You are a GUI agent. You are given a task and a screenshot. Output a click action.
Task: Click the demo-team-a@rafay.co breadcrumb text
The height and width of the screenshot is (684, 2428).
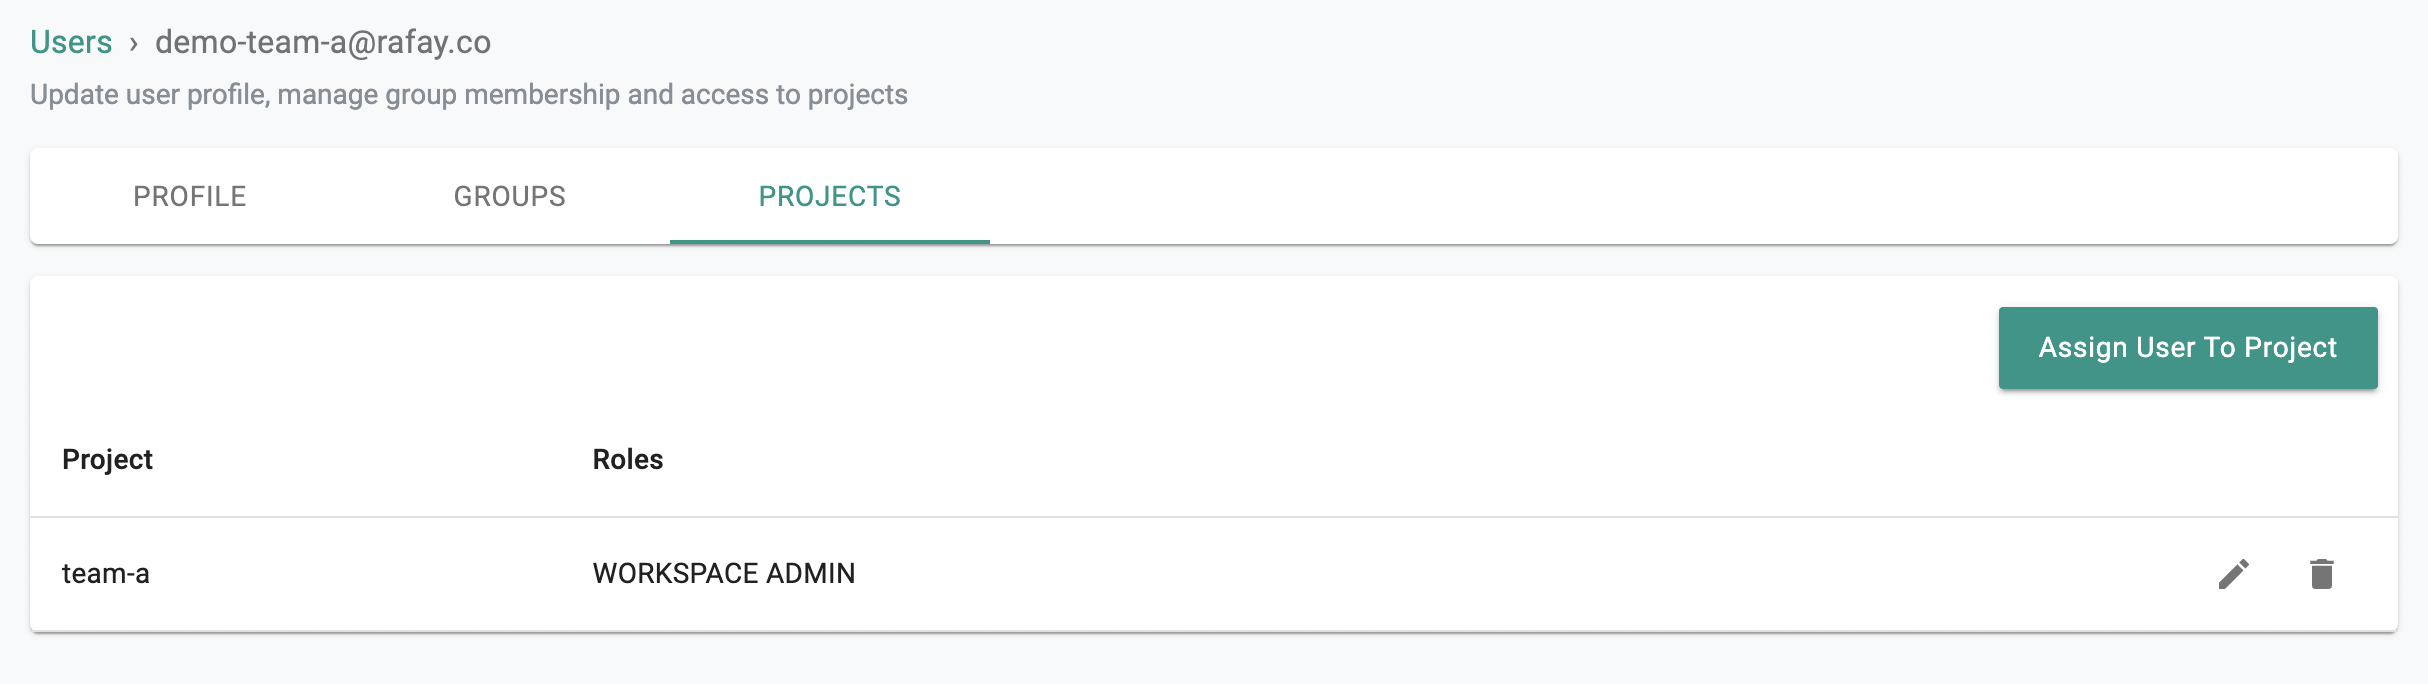click(x=323, y=42)
